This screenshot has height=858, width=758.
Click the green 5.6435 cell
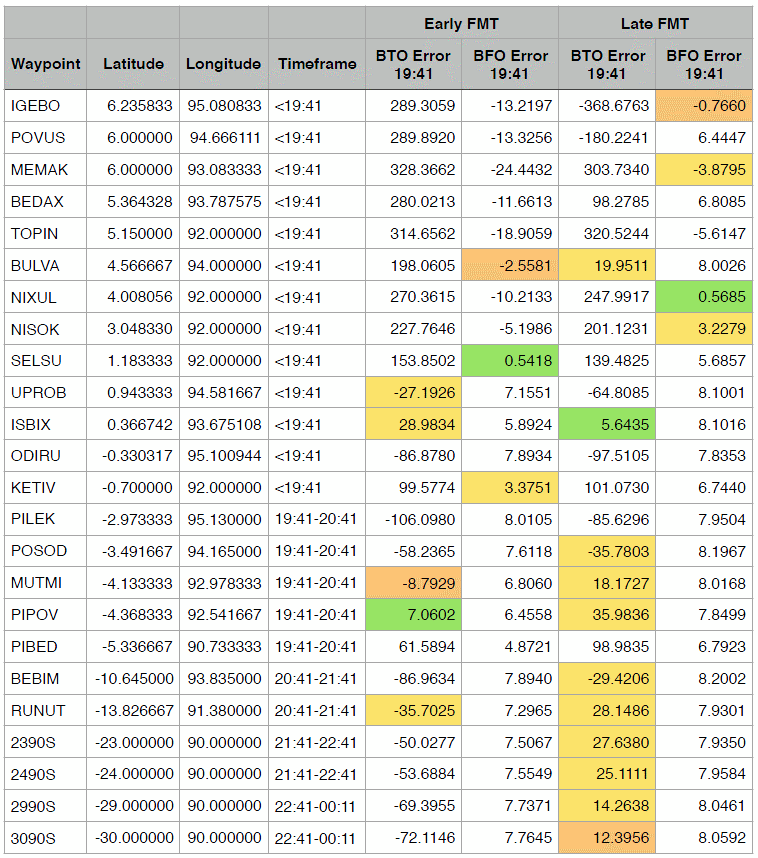coord(607,424)
